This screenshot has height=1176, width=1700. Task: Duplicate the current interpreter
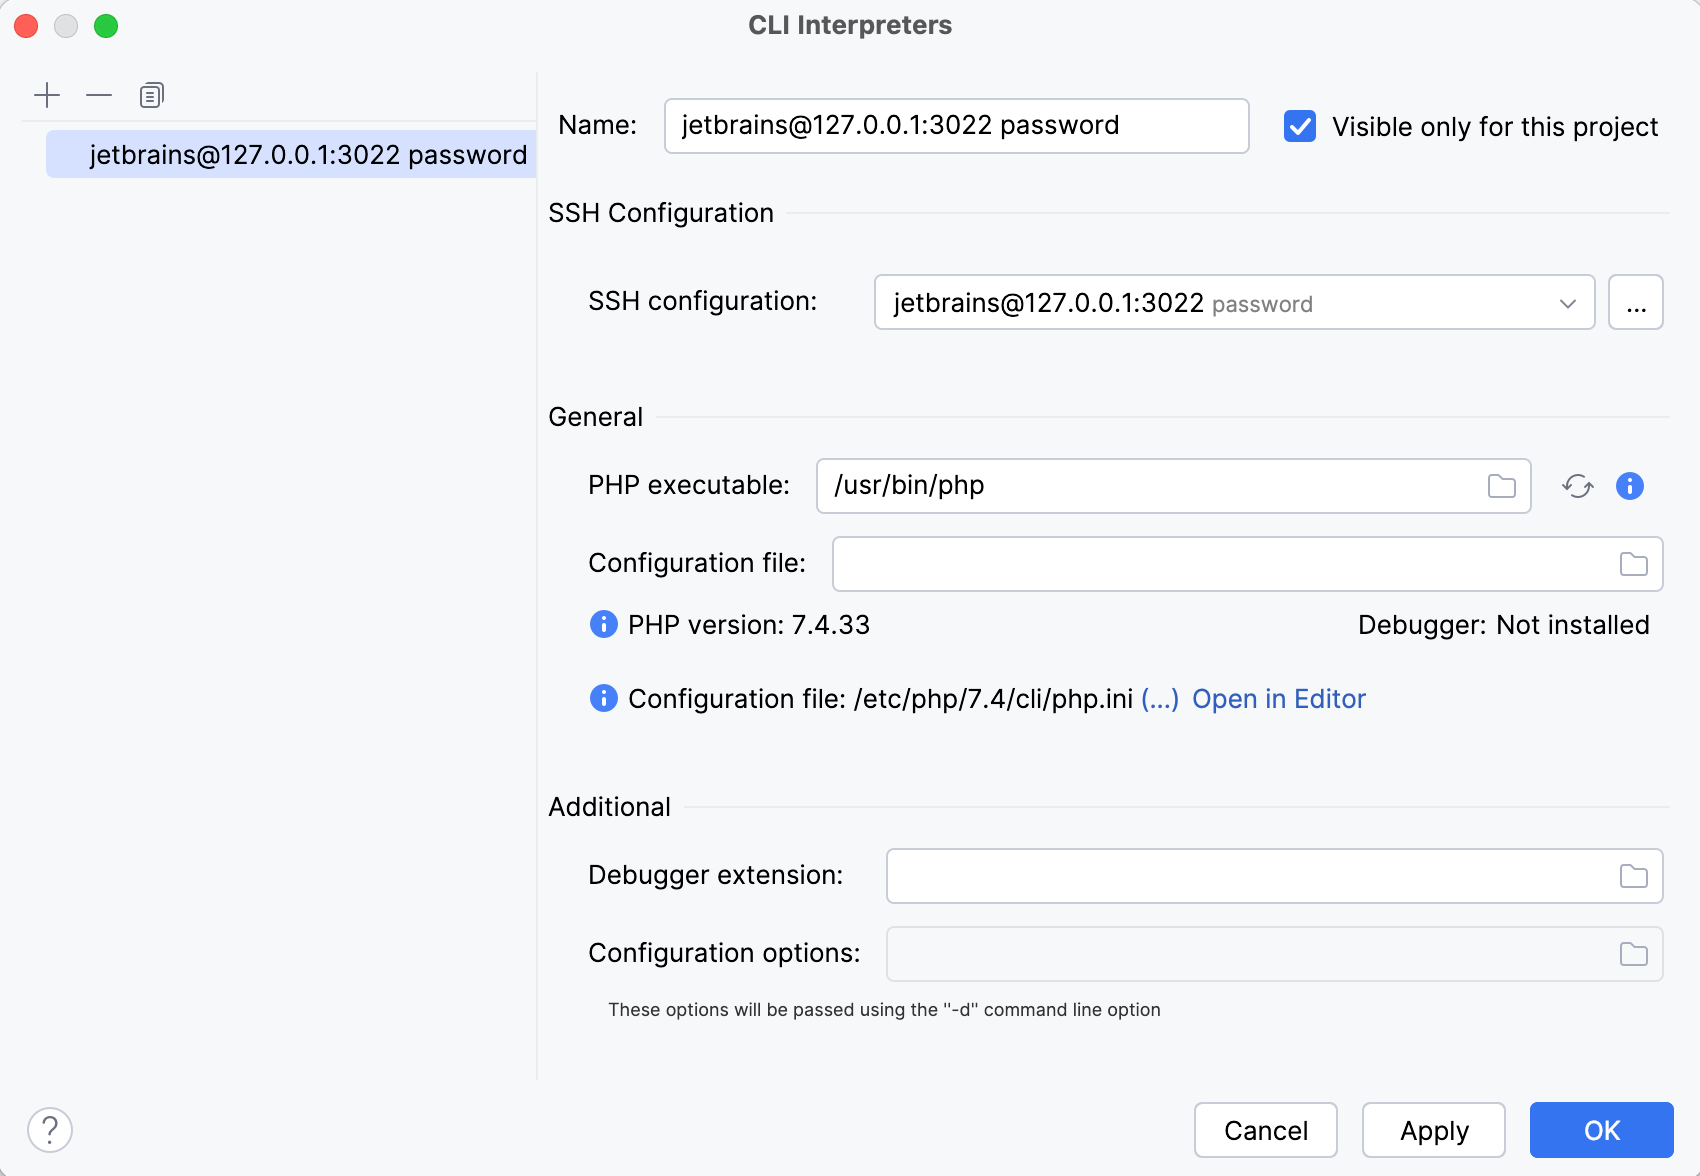[x=151, y=95]
